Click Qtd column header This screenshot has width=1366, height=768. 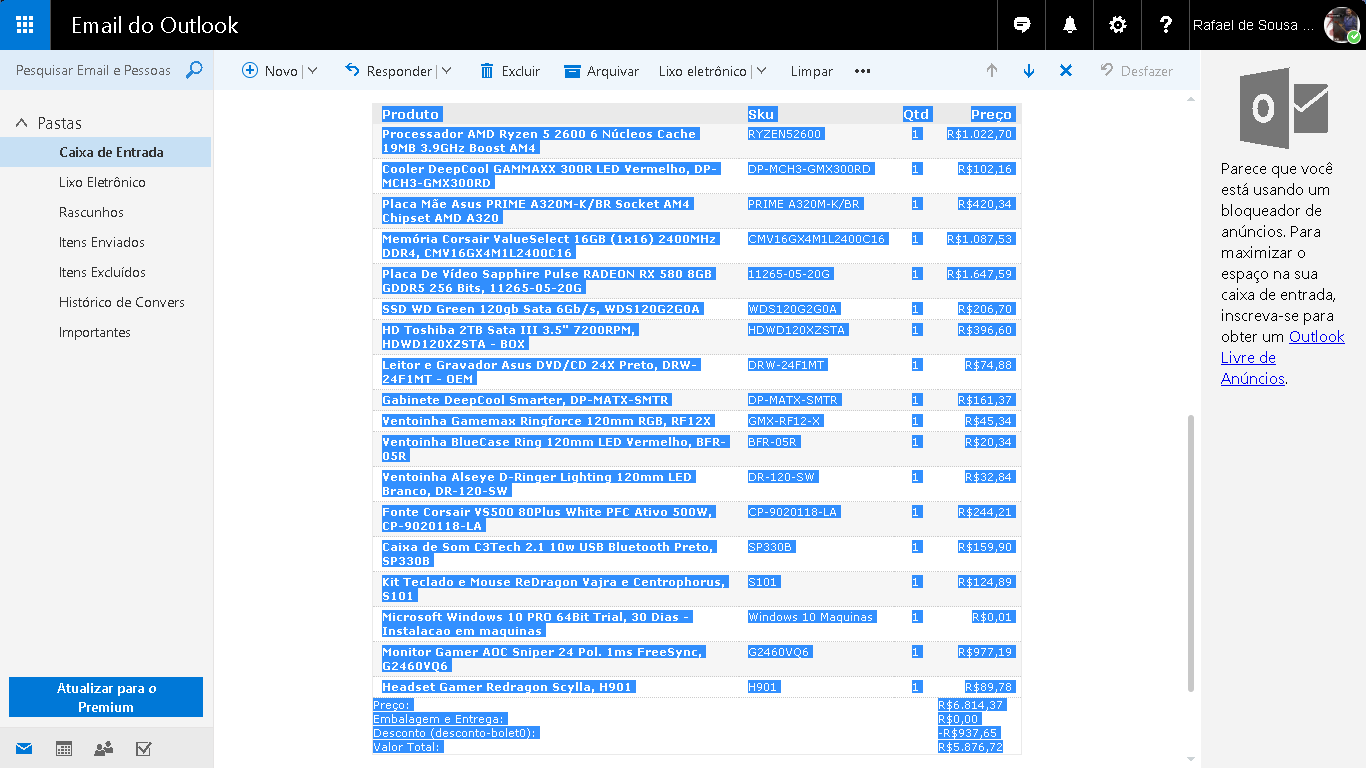916,114
